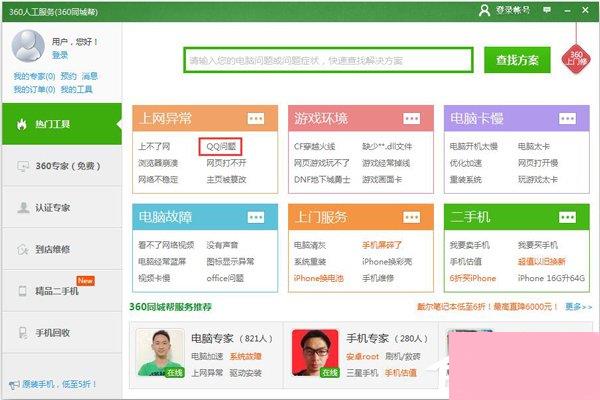The image size is (600, 400).
Task: Click the login account user icon
Action: pos(484,10)
